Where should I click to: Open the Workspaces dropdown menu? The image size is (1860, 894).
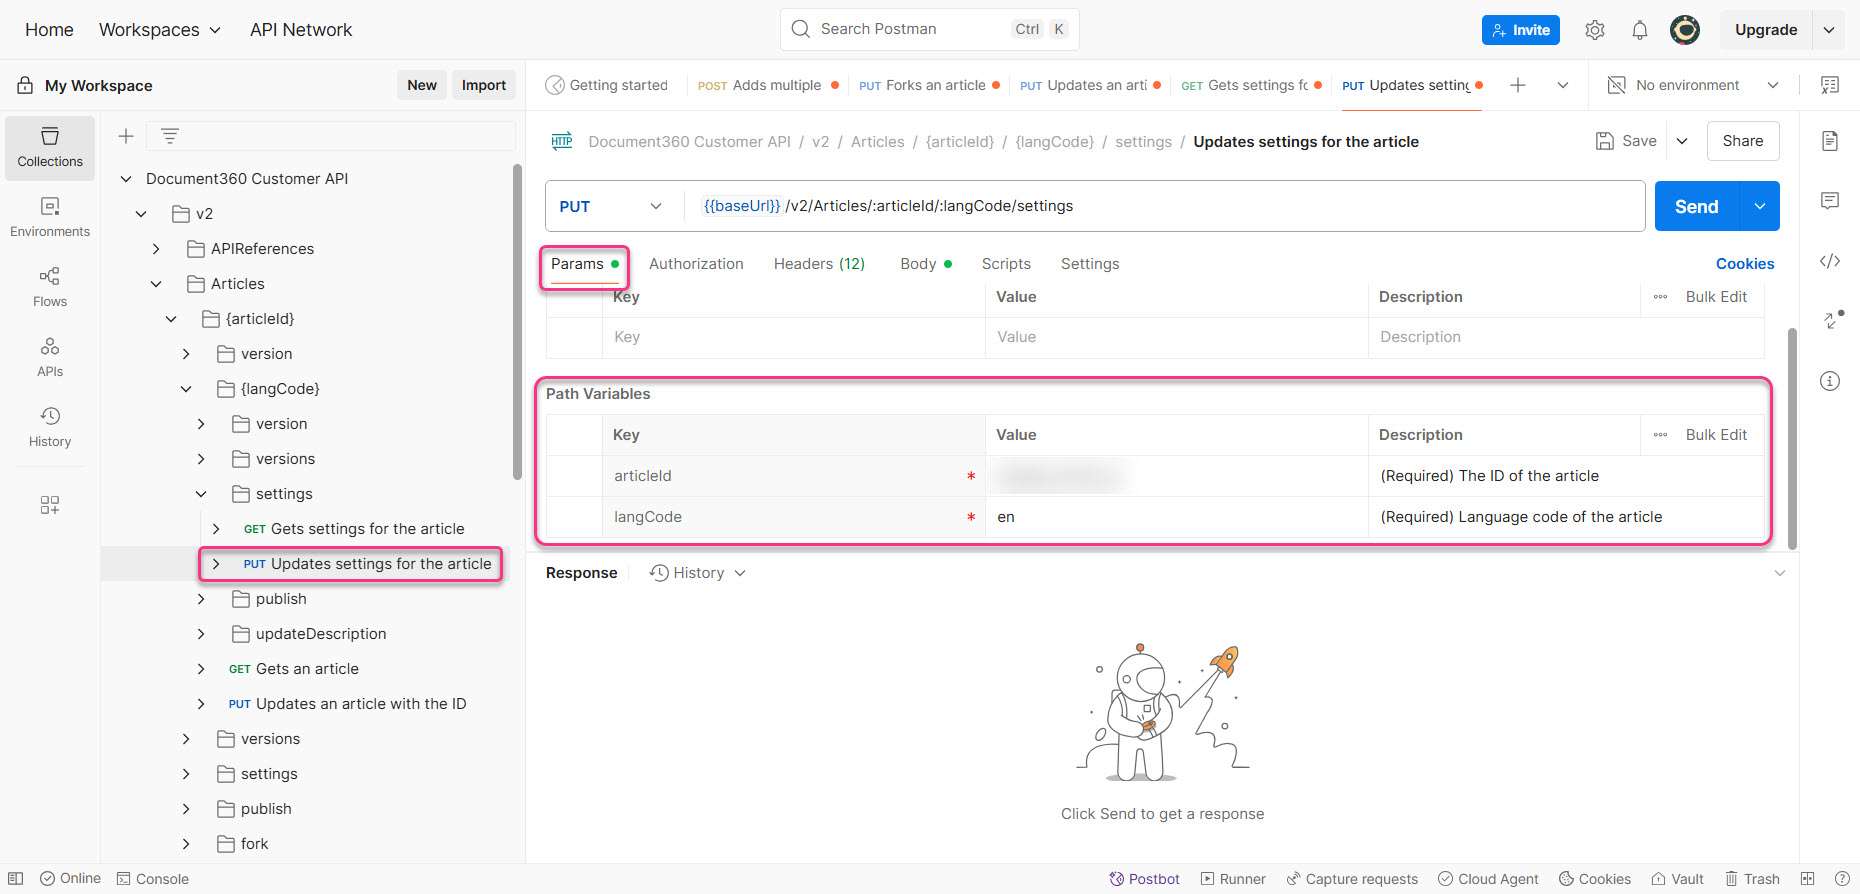point(159,30)
